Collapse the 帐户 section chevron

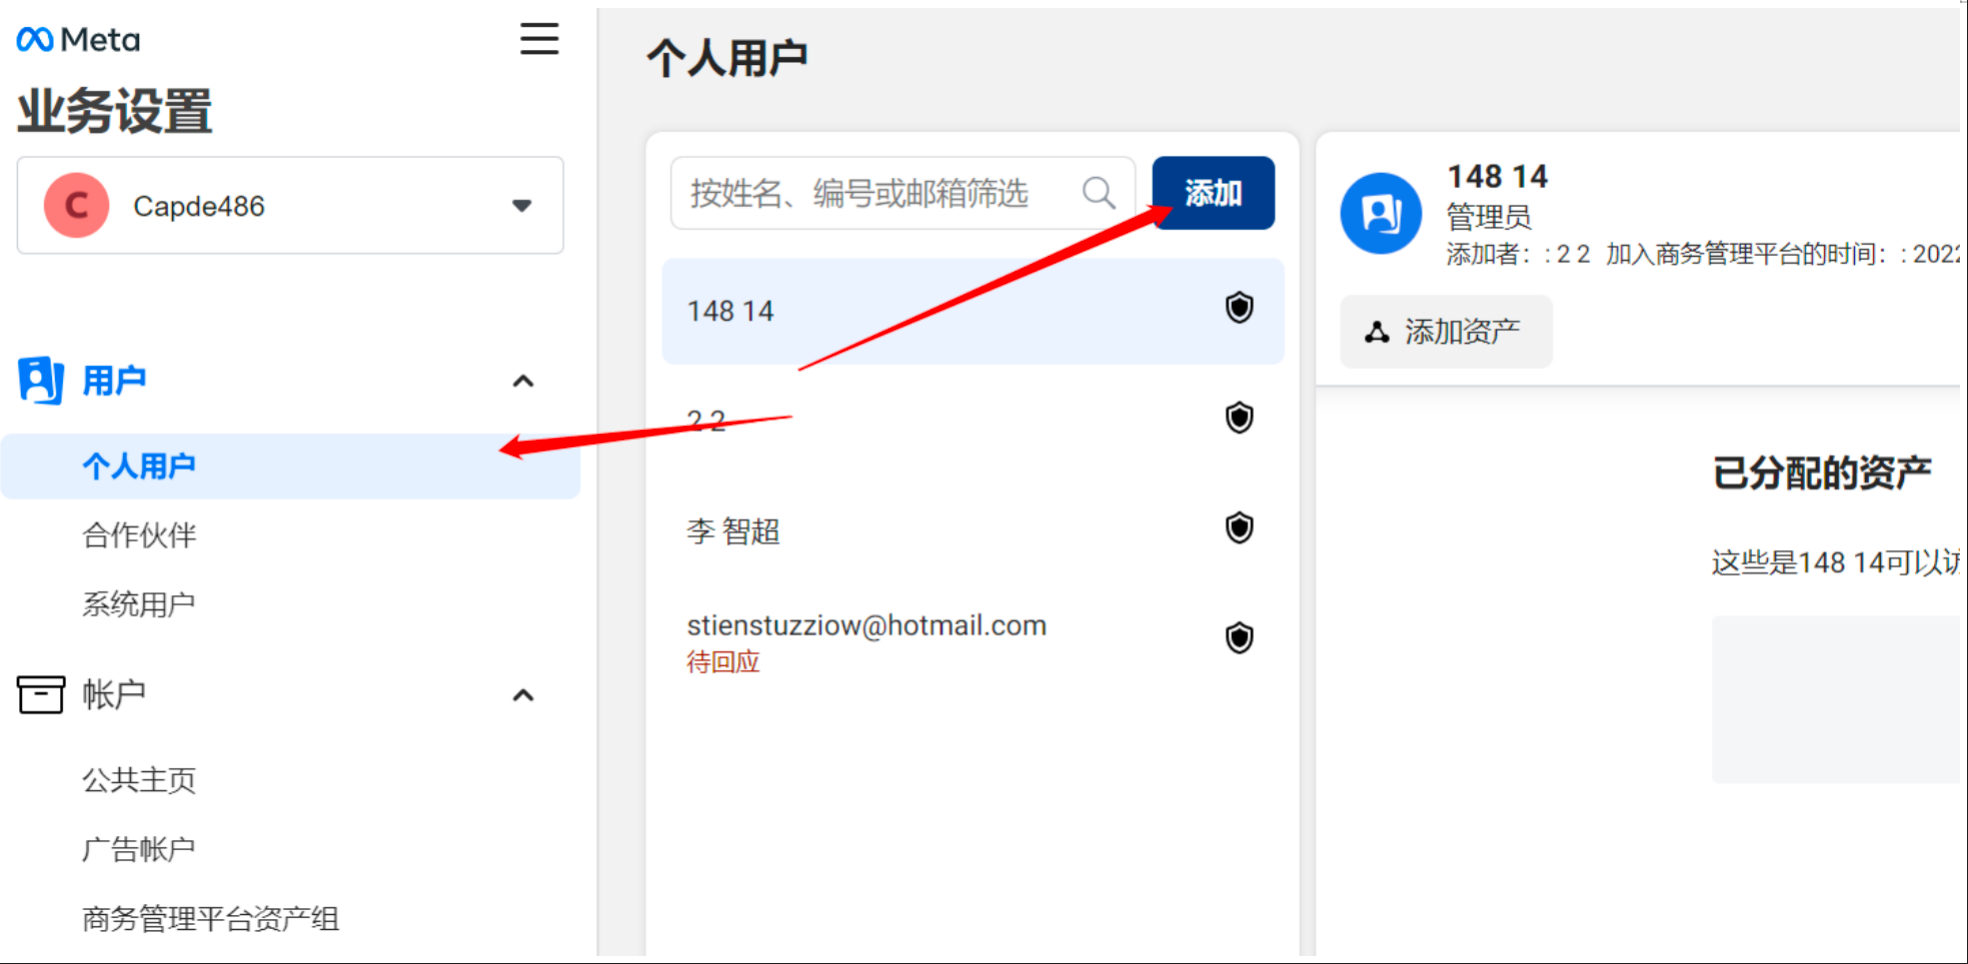point(522,695)
